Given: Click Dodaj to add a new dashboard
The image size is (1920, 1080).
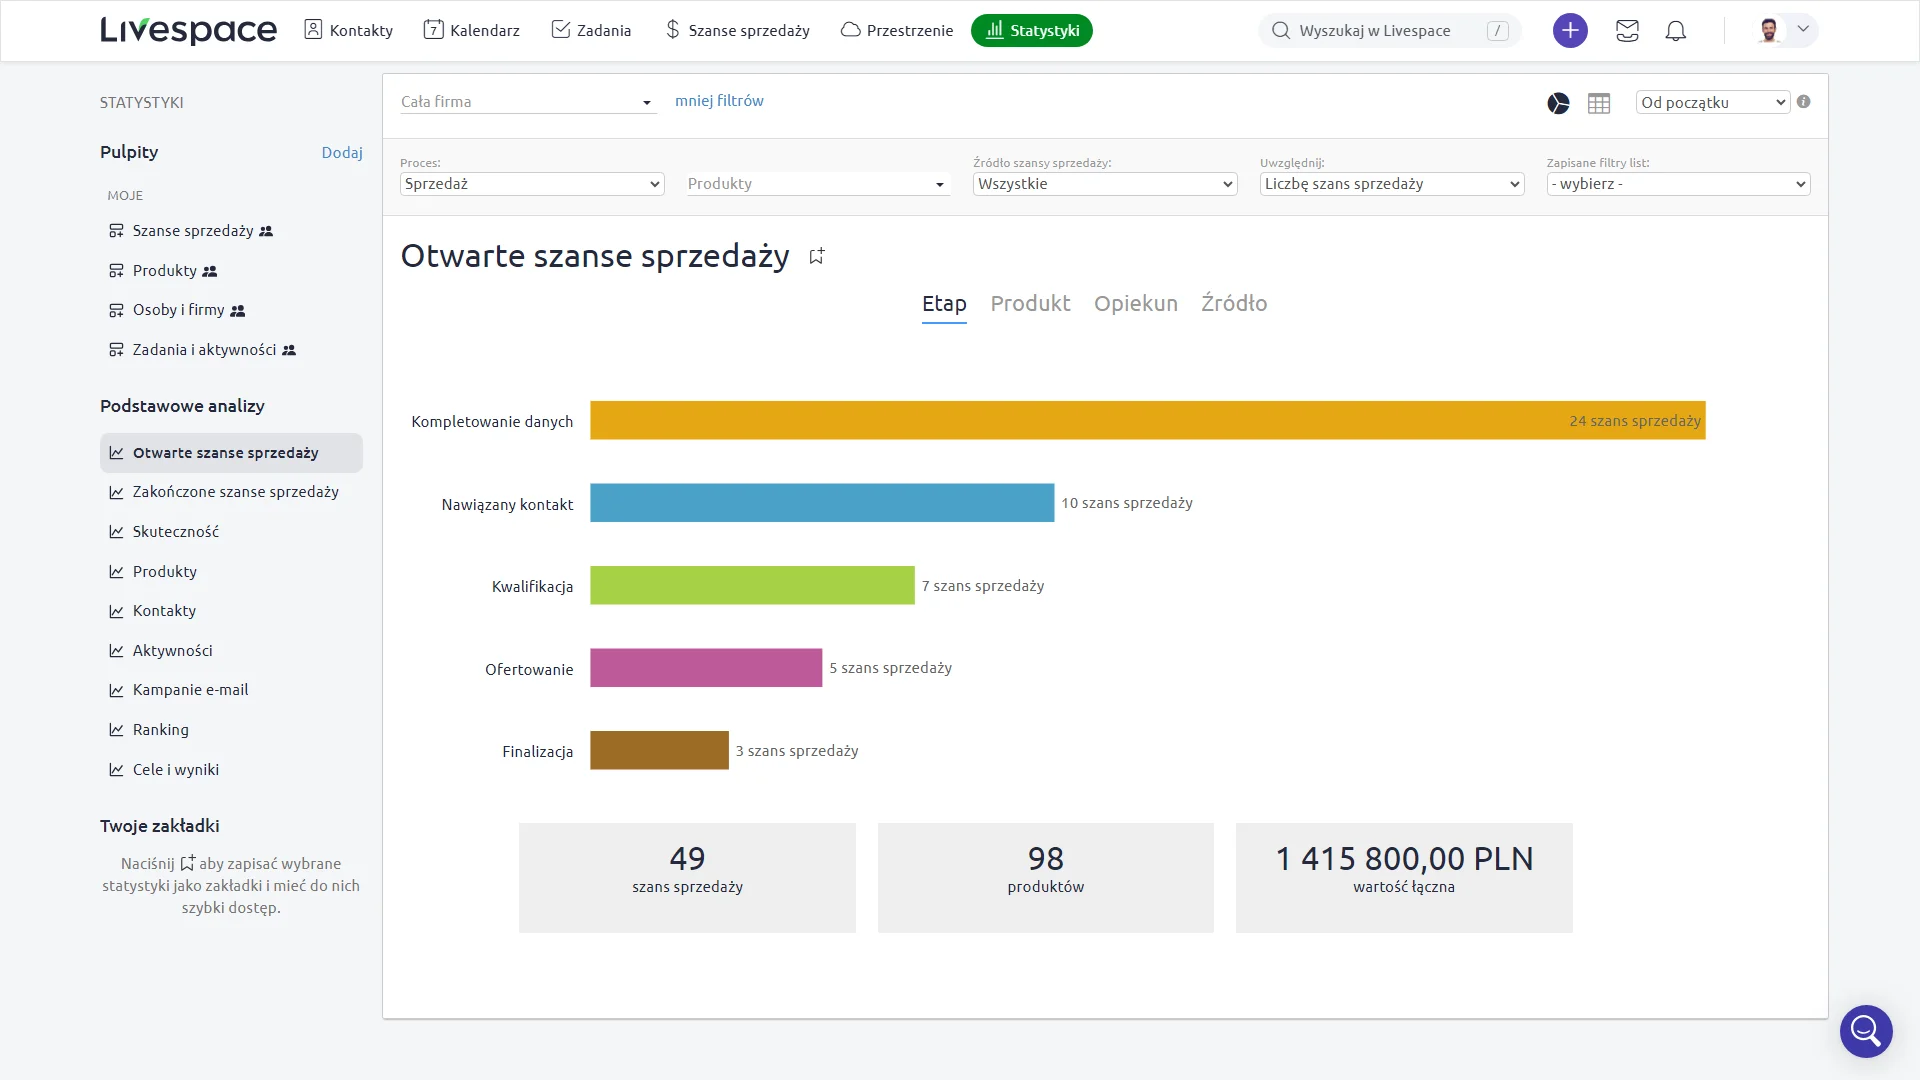Looking at the screenshot, I should (x=342, y=152).
